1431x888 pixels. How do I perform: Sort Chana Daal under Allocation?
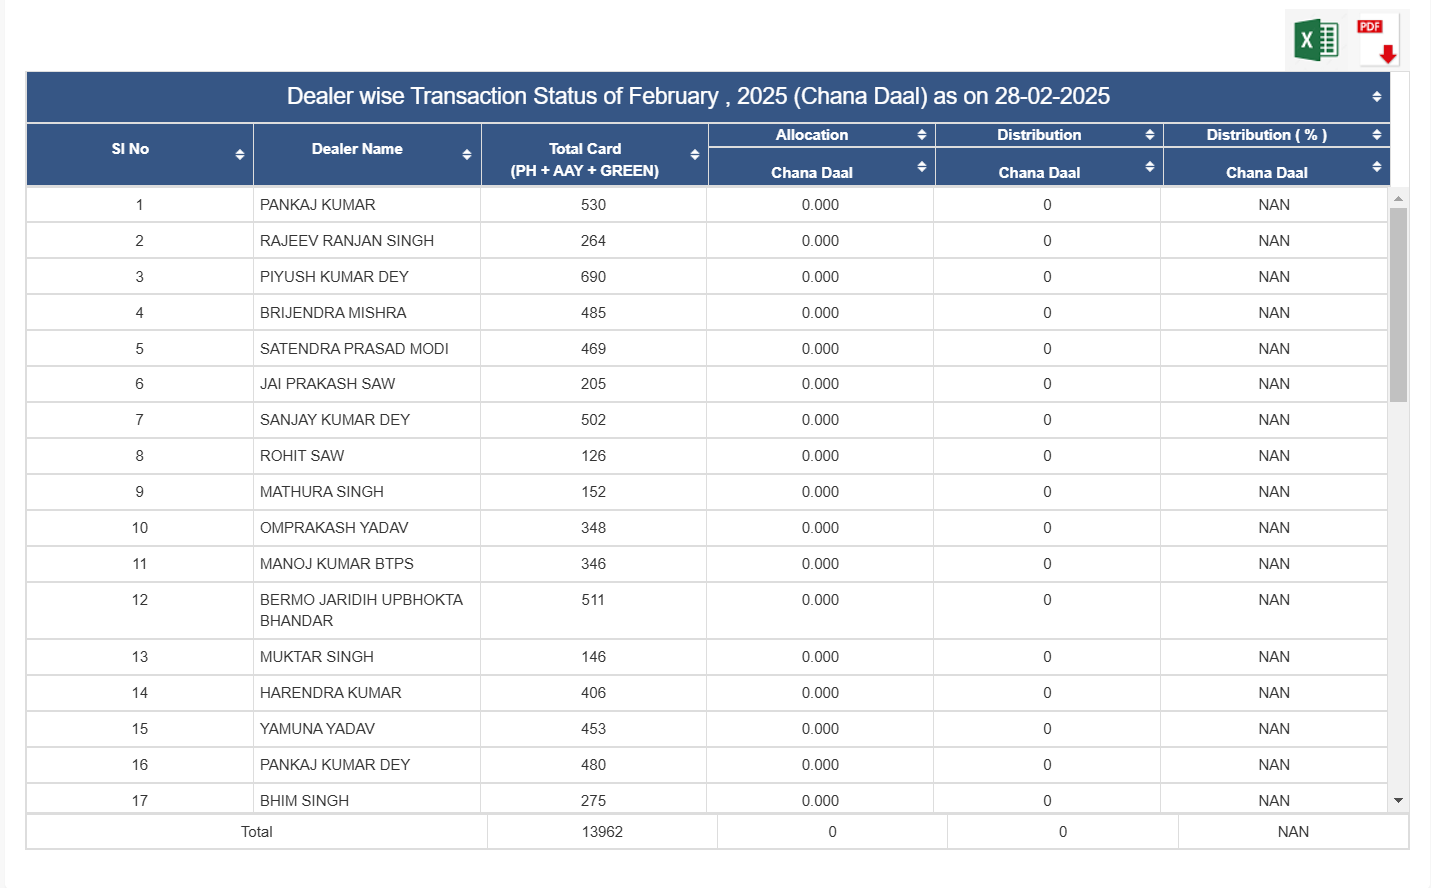922,166
